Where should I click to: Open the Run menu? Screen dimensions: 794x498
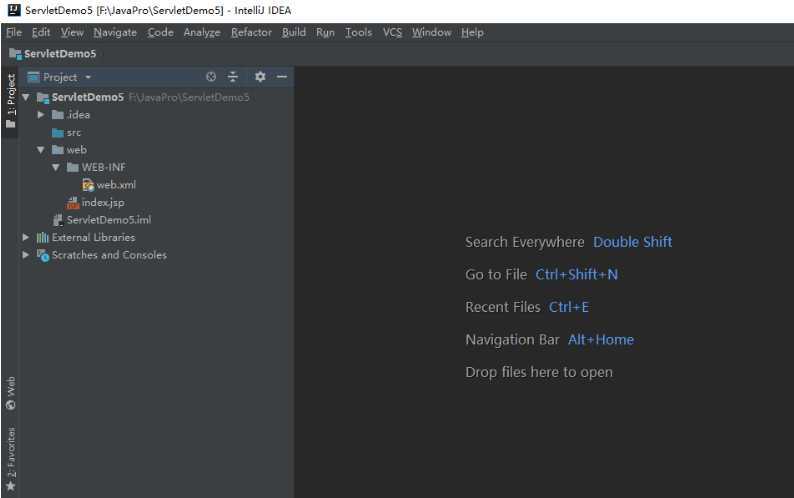[x=325, y=32]
